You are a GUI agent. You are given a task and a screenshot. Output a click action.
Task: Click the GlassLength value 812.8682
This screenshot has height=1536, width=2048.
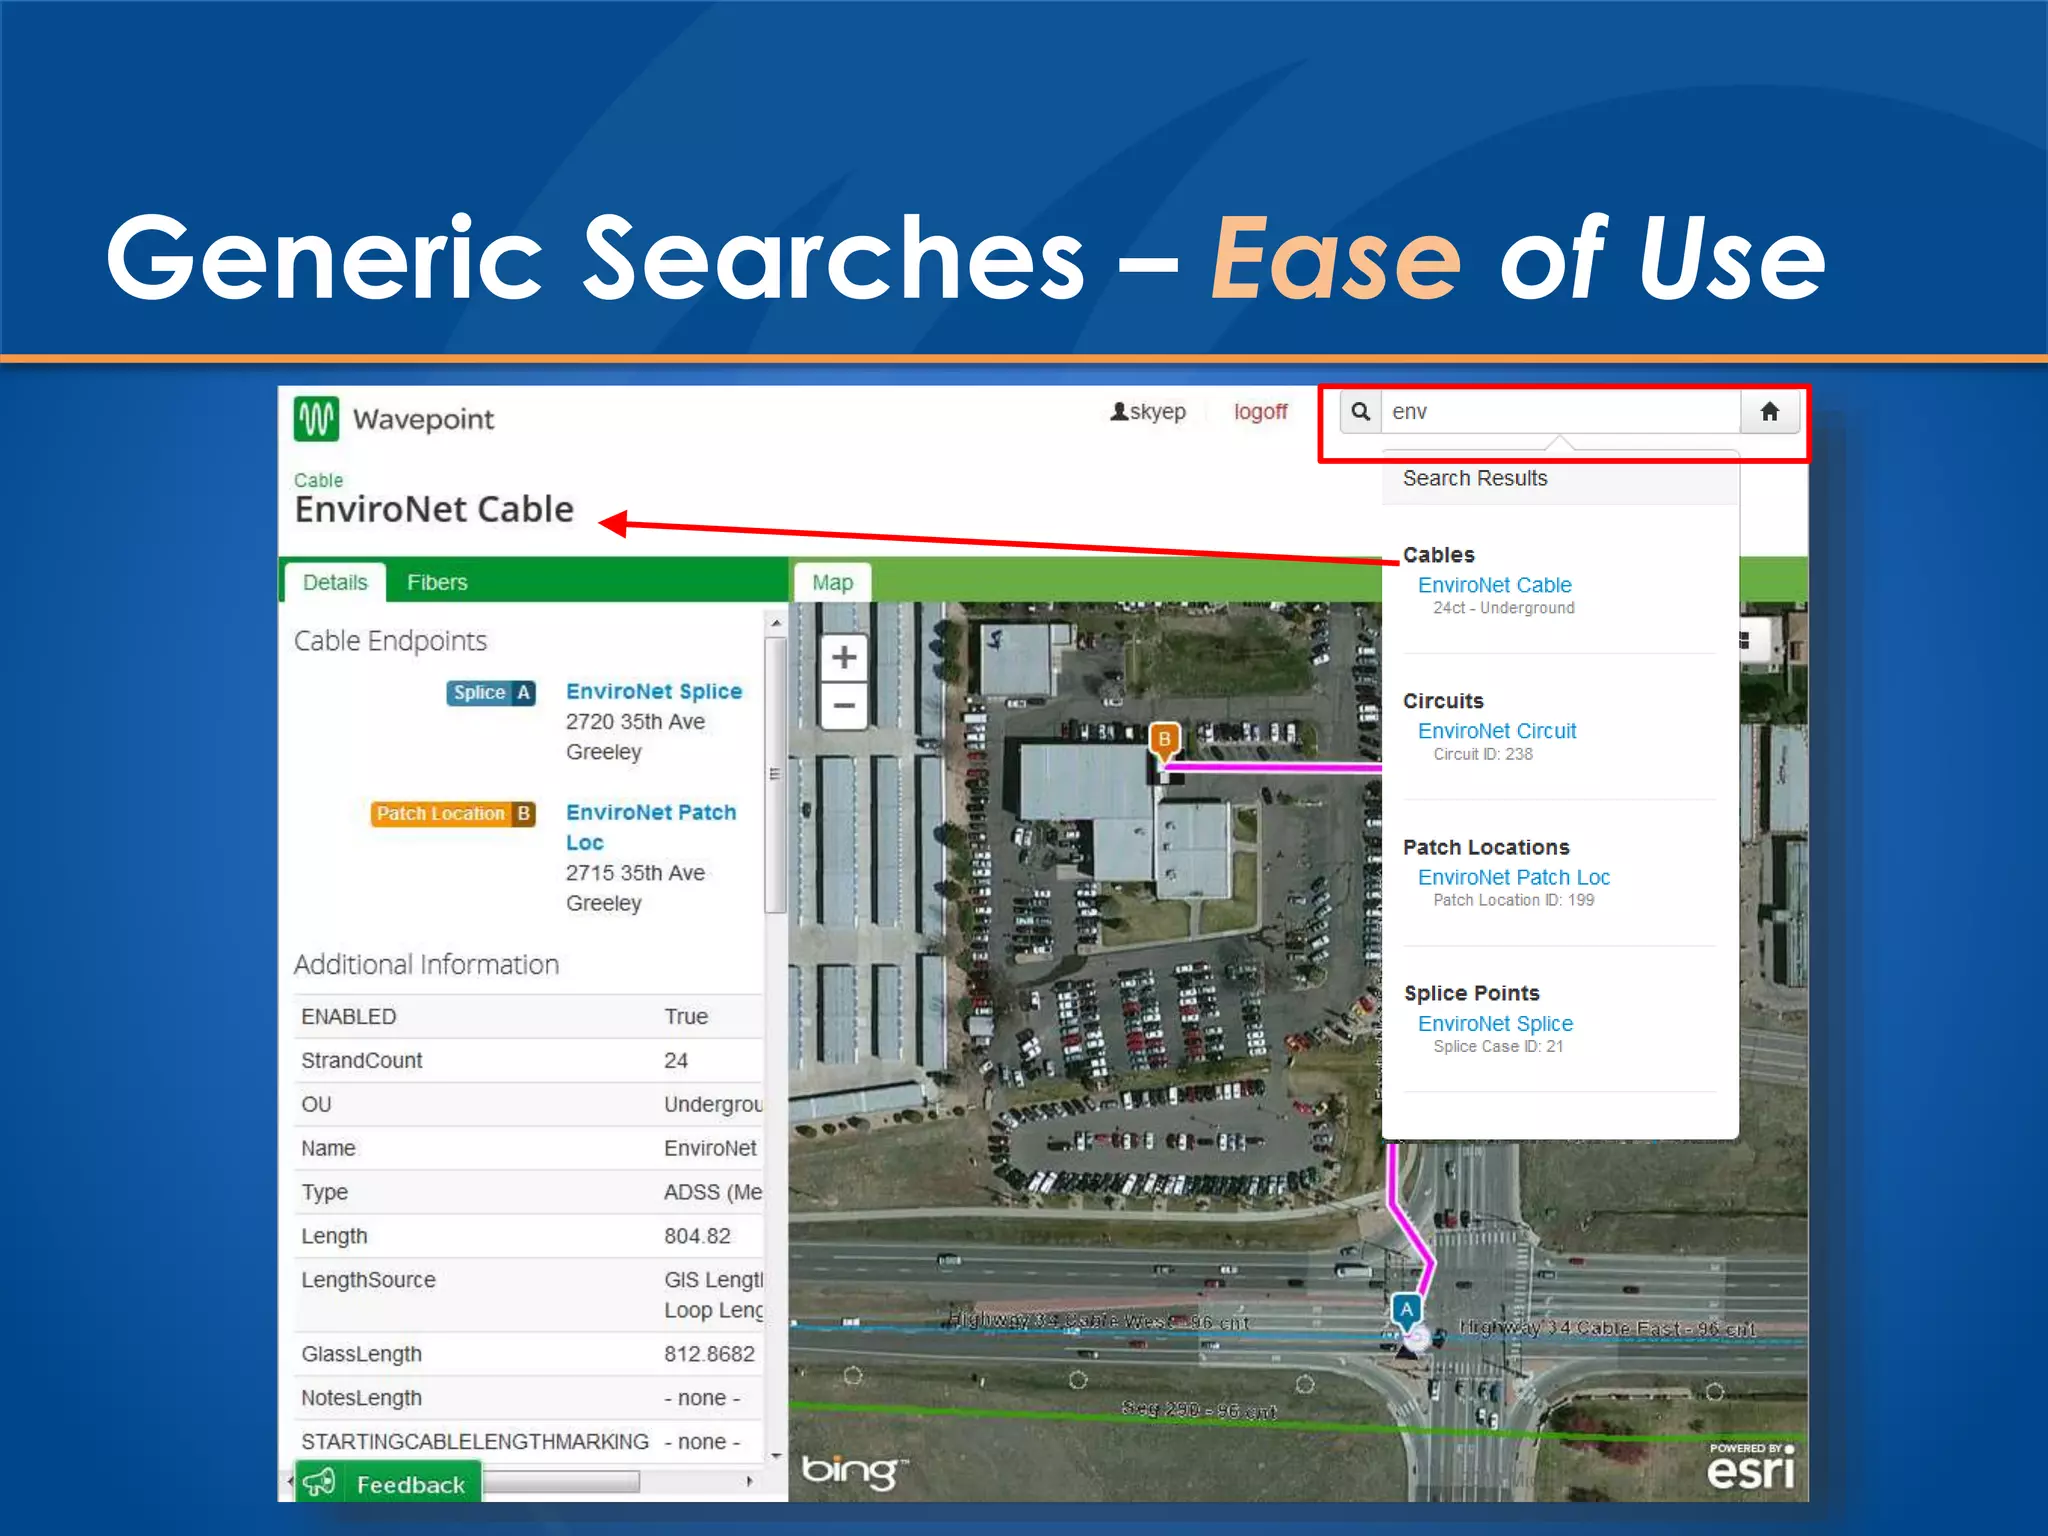point(709,1354)
